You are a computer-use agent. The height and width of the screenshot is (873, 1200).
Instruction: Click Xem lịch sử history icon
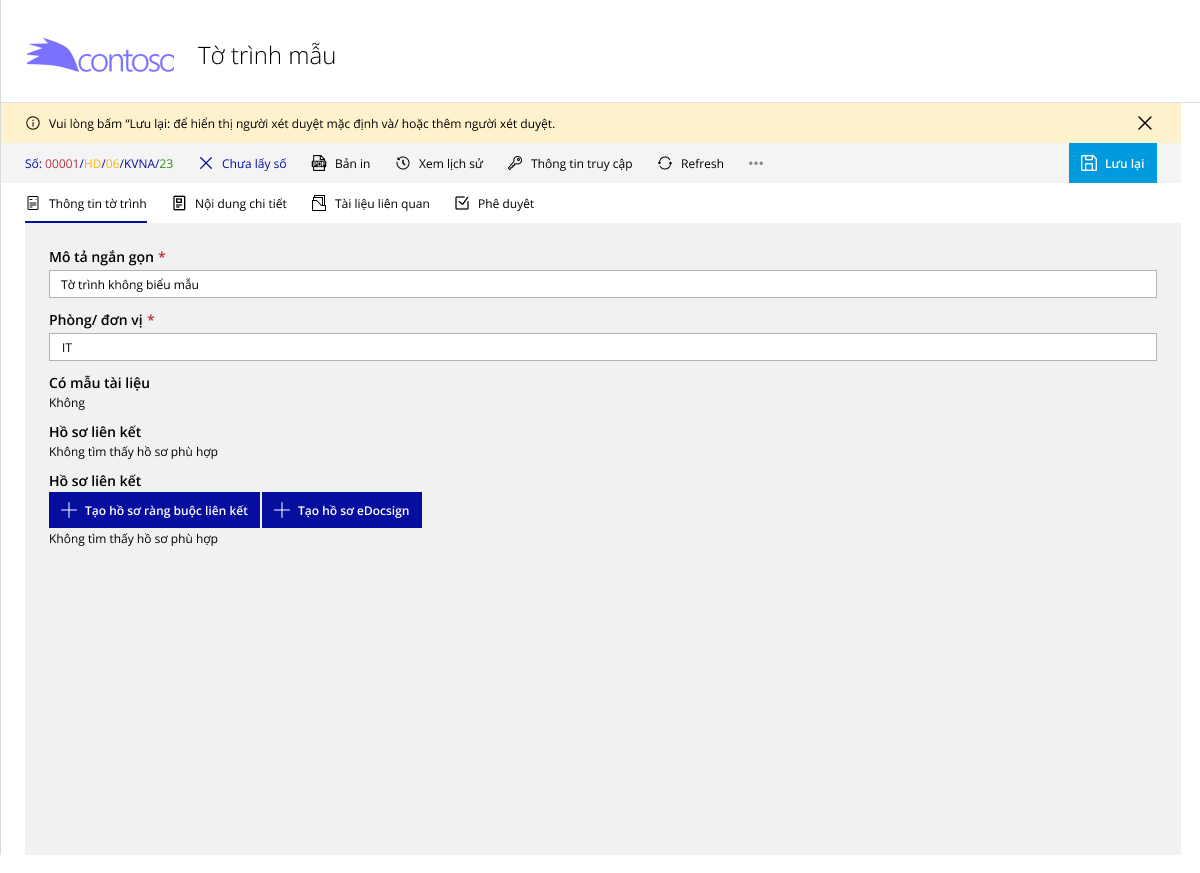[403, 164]
